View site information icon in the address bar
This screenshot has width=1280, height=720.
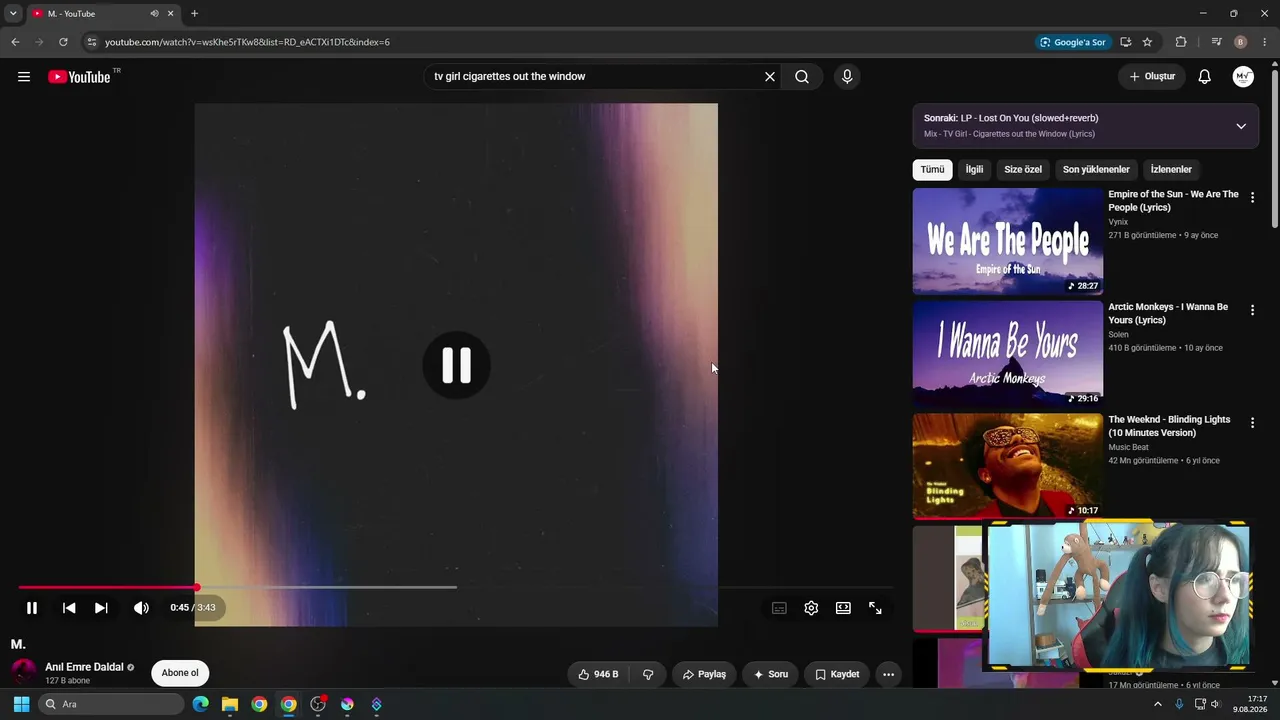[x=91, y=42]
